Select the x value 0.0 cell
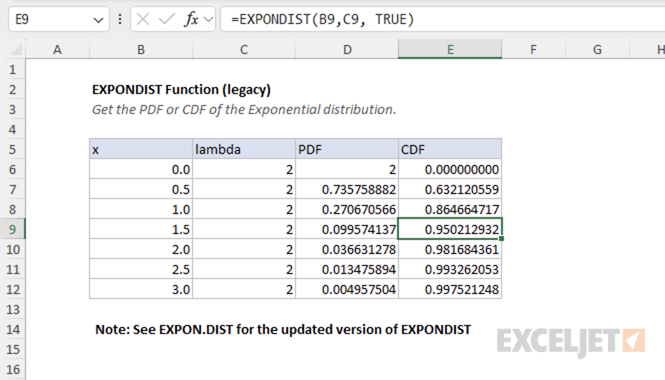This screenshot has width=665, height=380. tap(141, 169)
